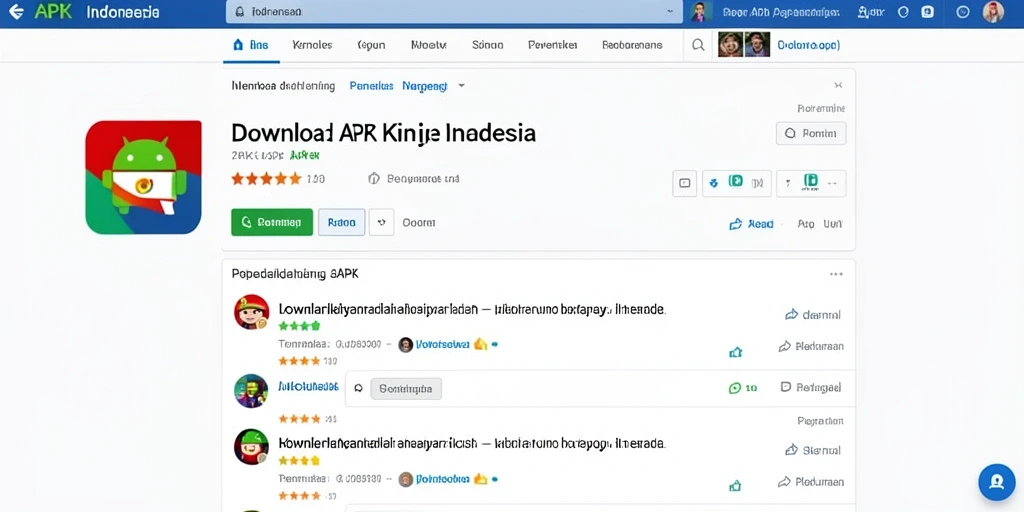
Task: Click the green Bosnmep download button
Action: [272, 222]
